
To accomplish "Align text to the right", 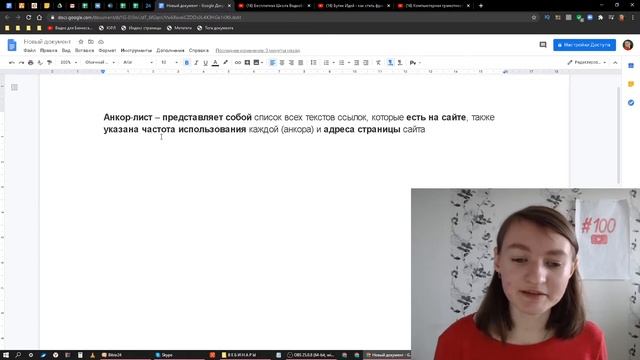I will [x=291, y=62].
